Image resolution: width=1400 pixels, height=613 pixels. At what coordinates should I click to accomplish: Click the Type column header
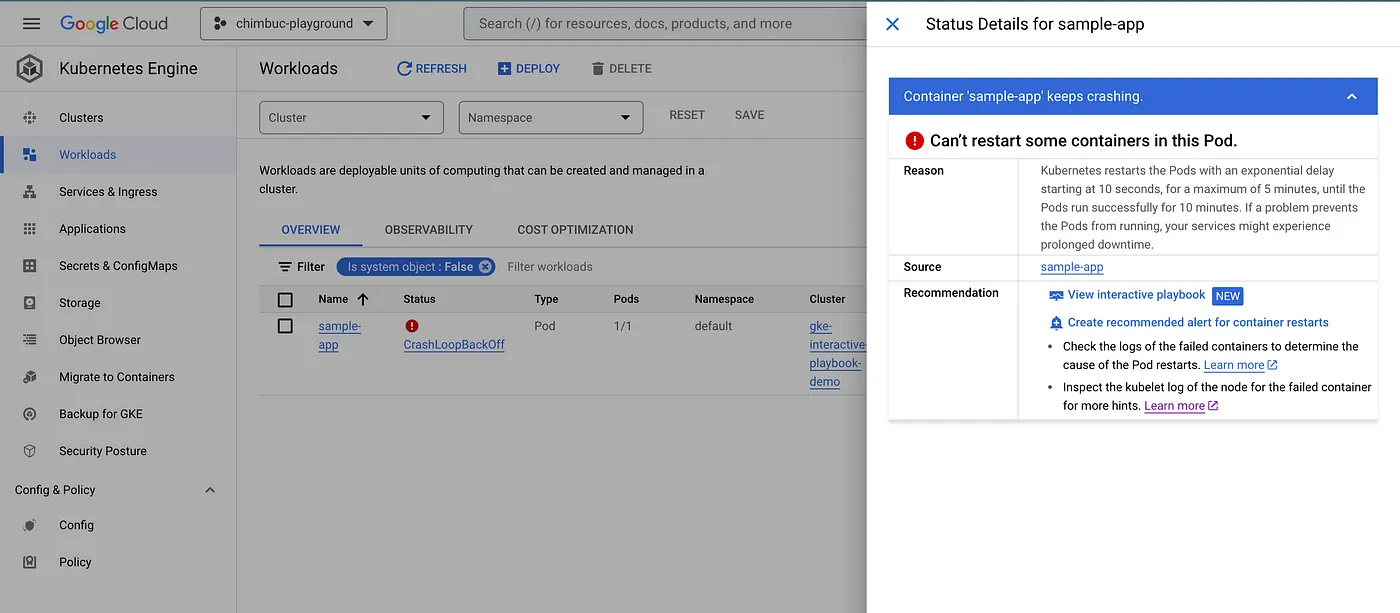point(546,299)
